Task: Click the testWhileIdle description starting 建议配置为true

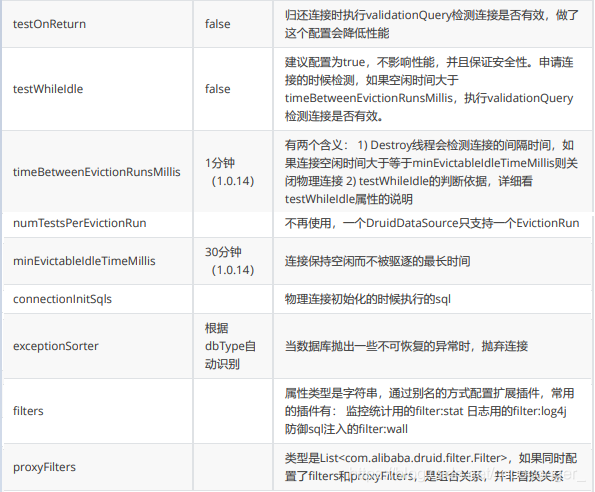Action: click(429, 89)
